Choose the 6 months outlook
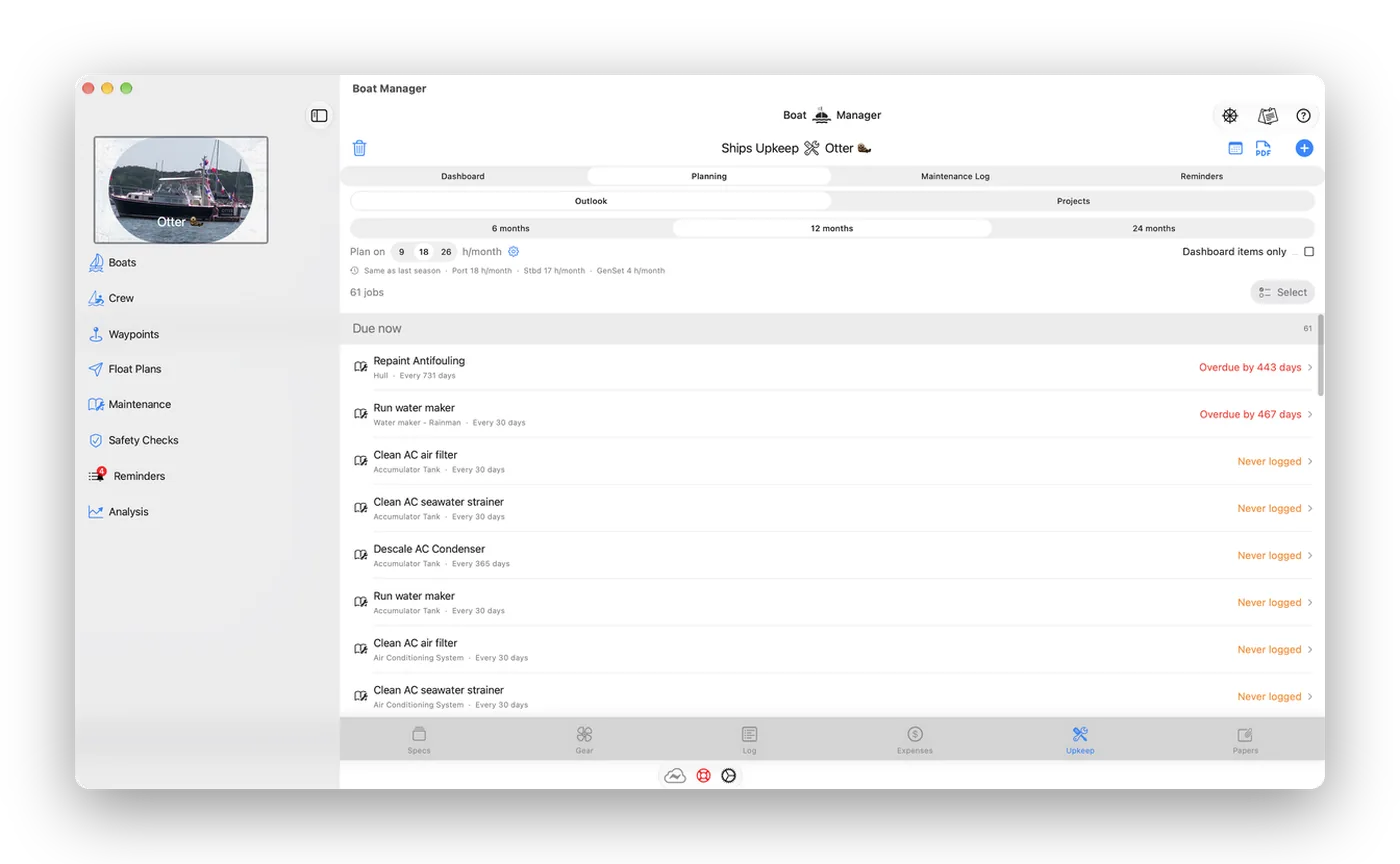Image resolution: width=1400 pixels, height=864 pixels. tap(511, 228)
